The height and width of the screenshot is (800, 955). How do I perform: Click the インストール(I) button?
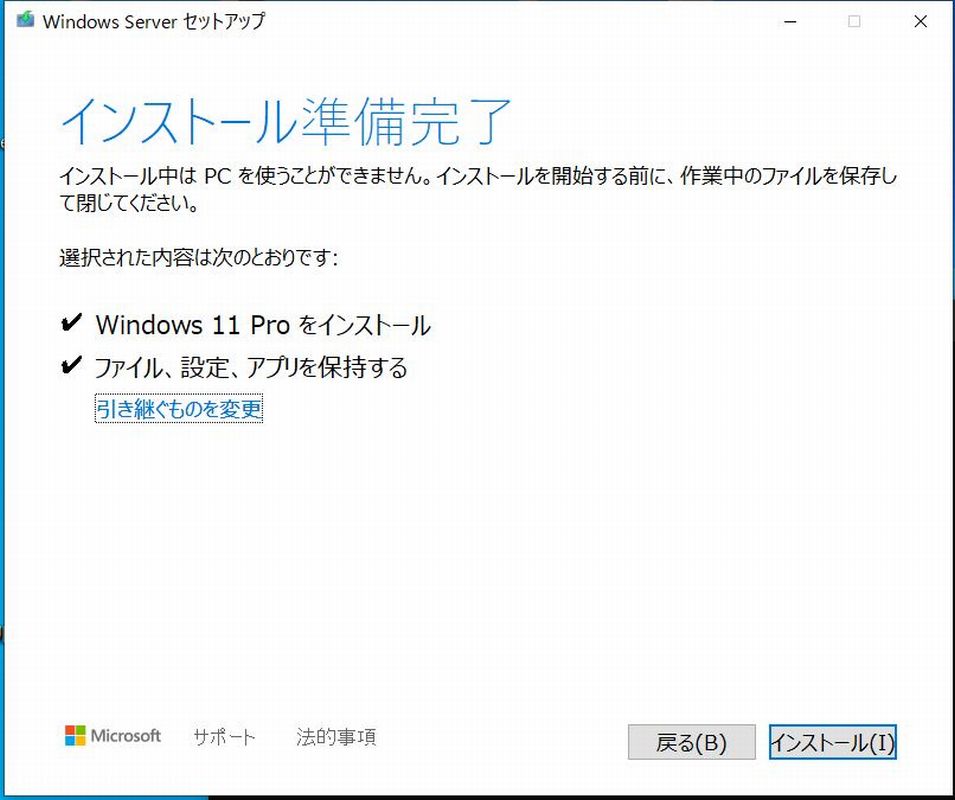(833, 742)
